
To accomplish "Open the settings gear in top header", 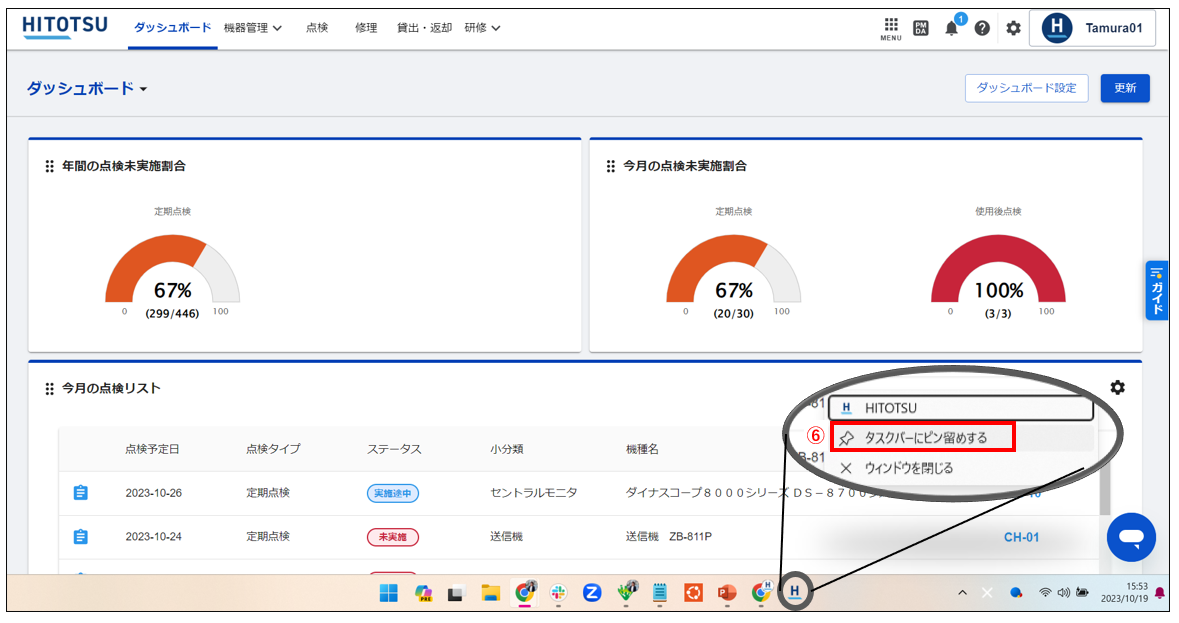I will click(1014, 29).
